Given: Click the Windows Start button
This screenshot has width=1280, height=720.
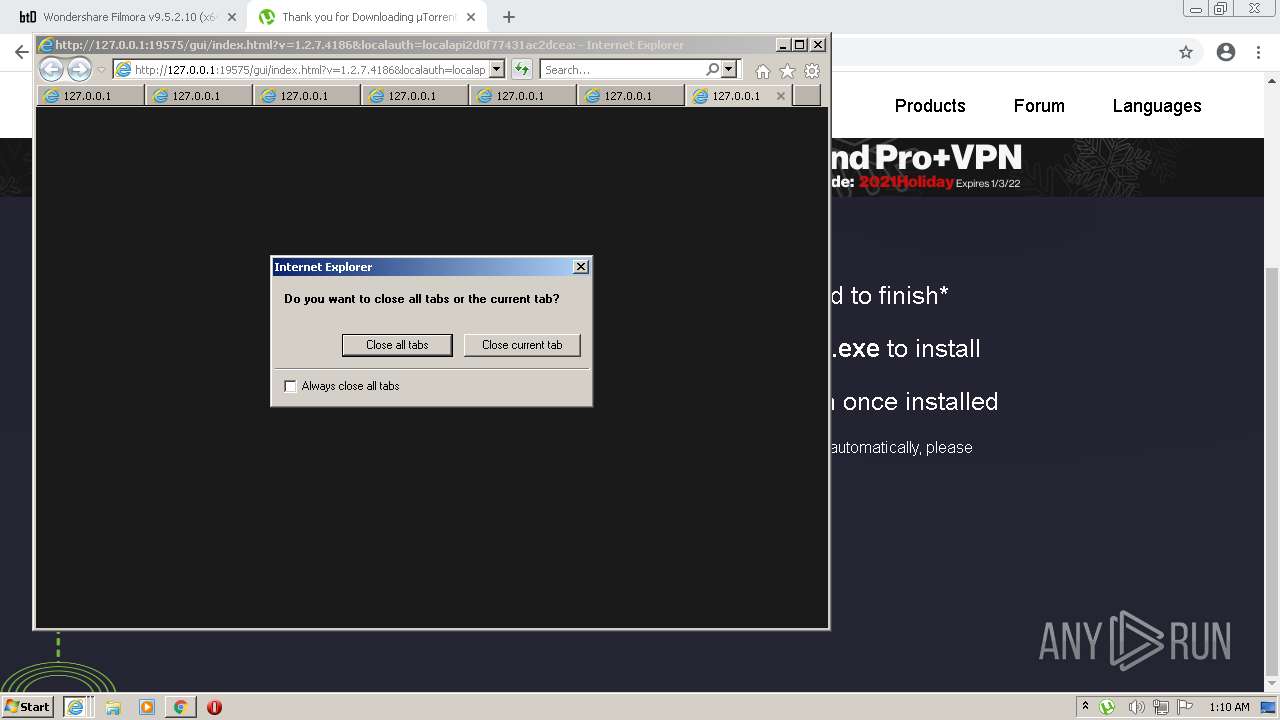Looking at the screenshot, I should (x=28, y=706).
